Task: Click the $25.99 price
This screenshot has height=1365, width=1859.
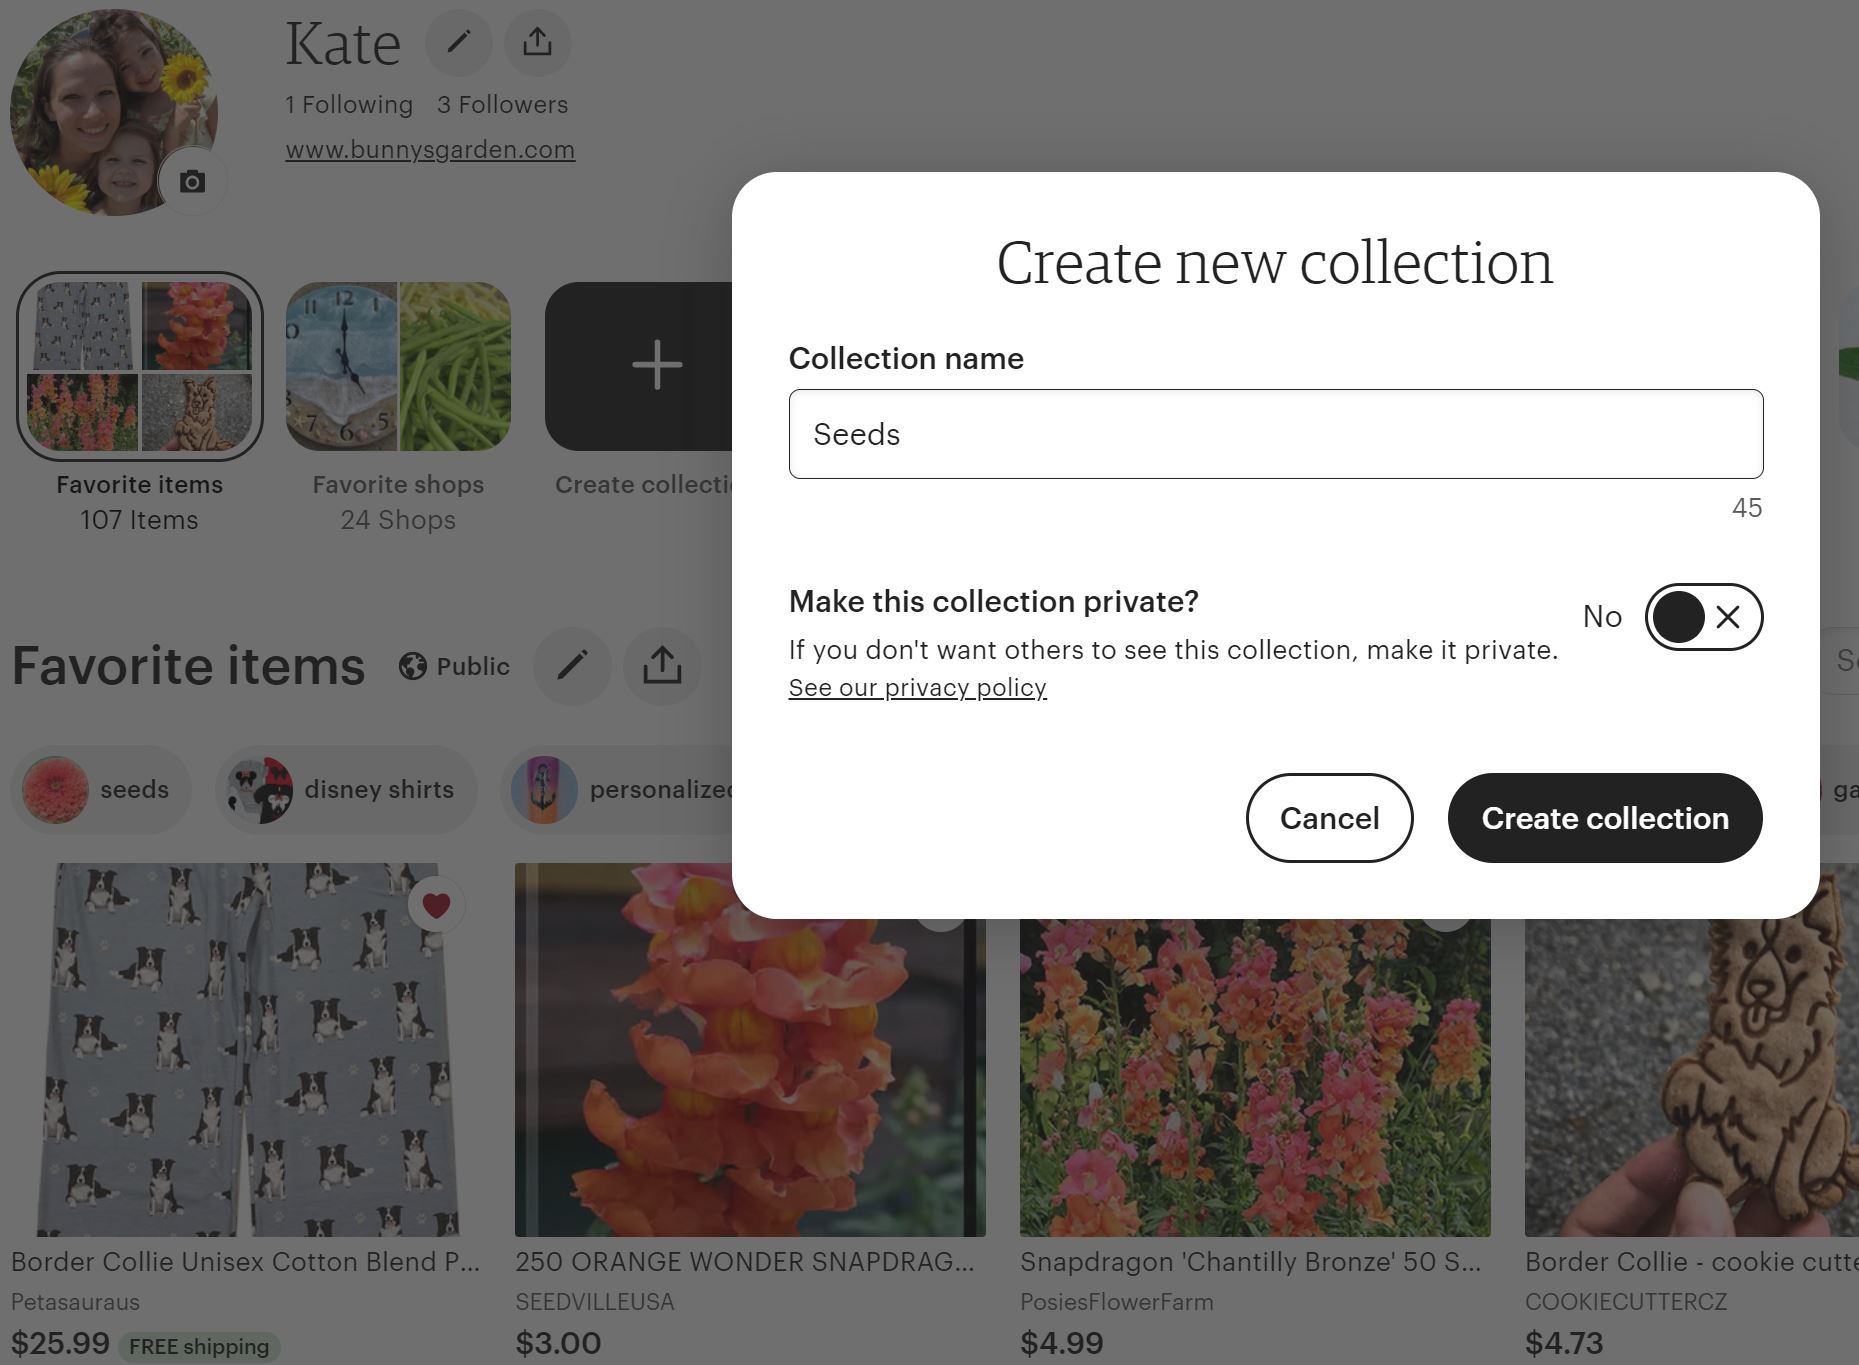Action: coord(61,1343)
